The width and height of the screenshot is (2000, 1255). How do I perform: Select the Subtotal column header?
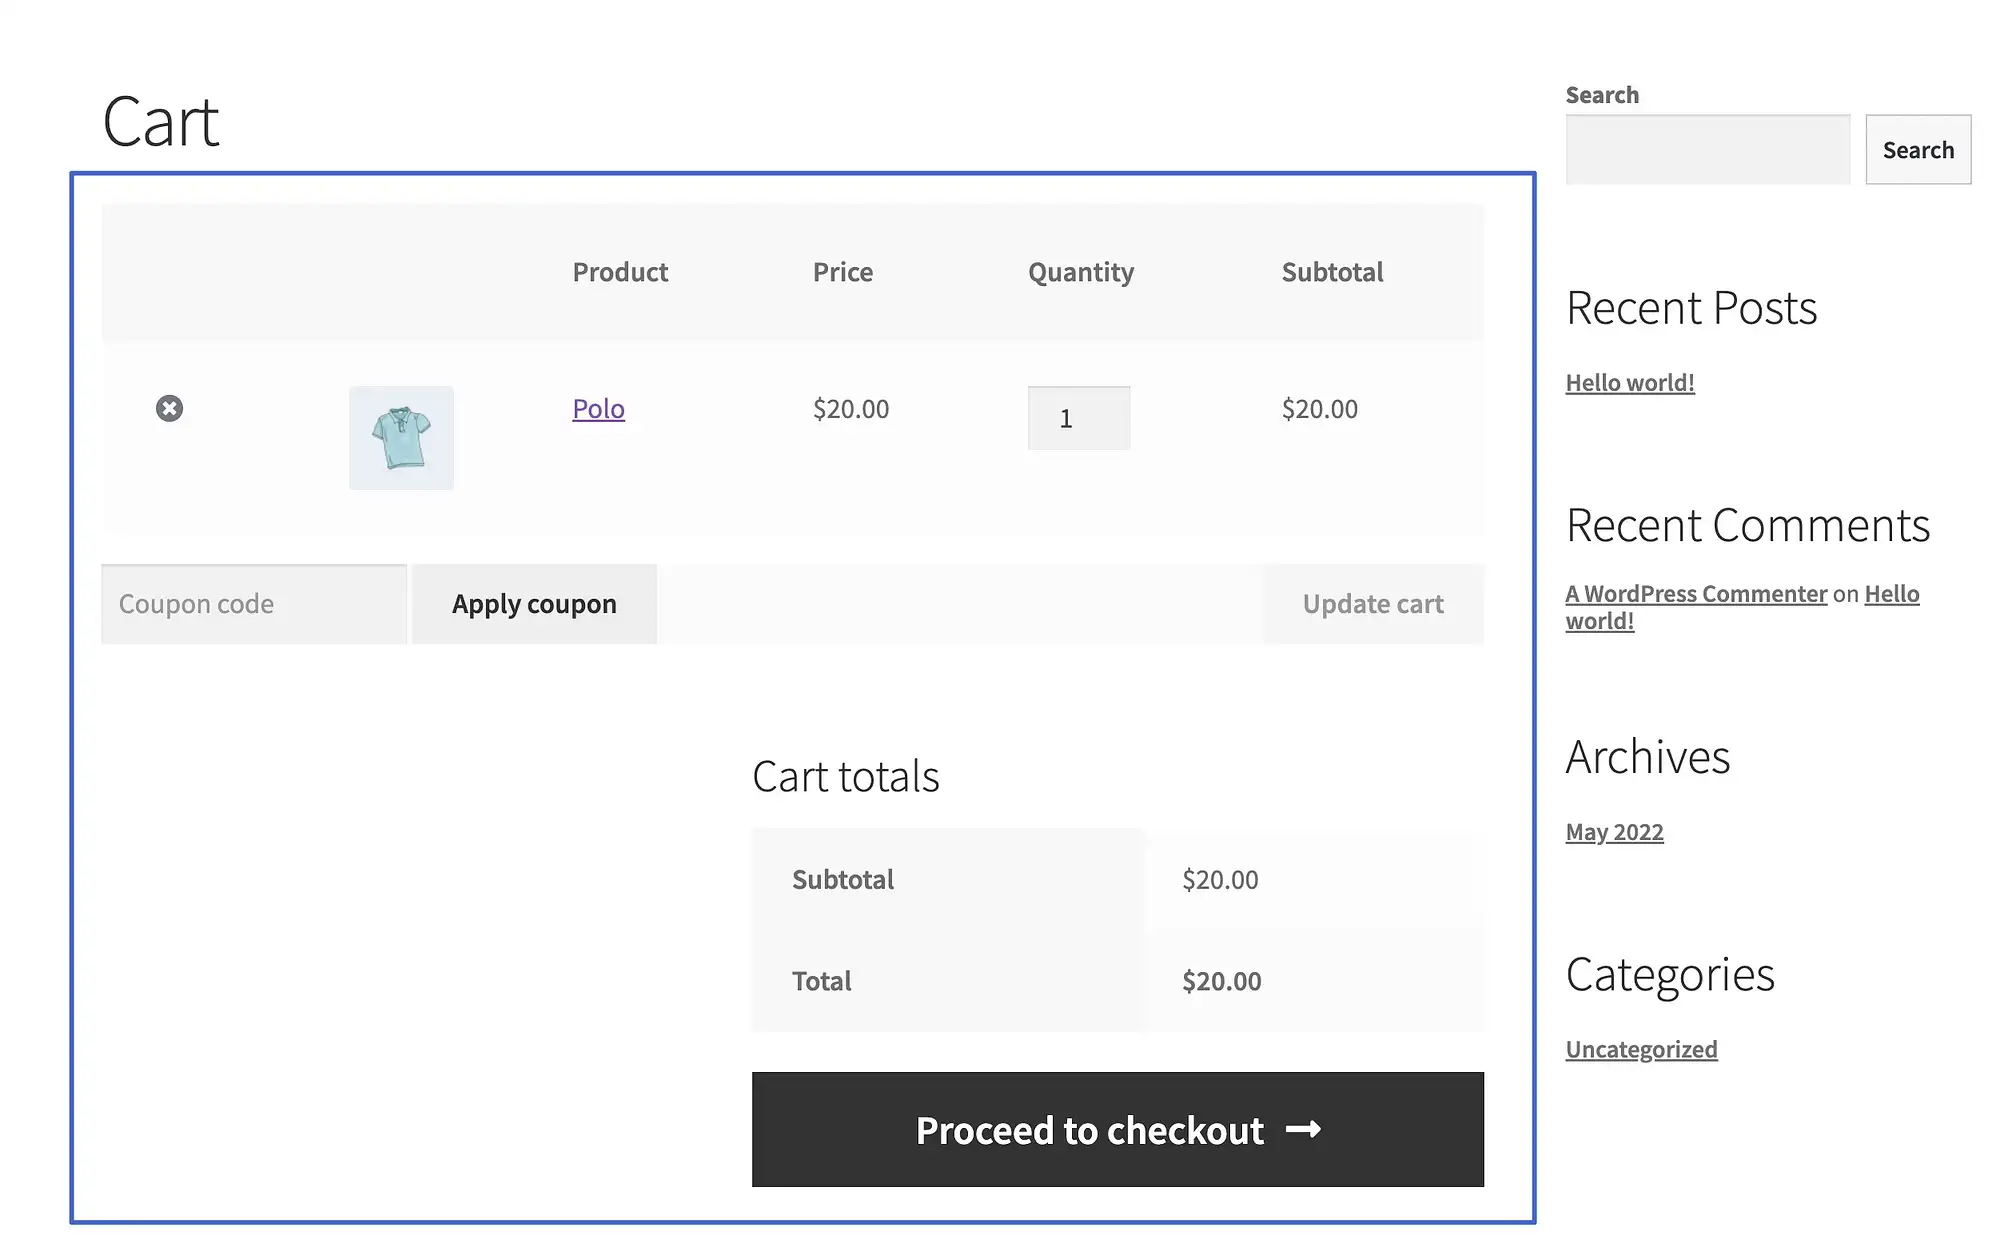(1331, 270)
